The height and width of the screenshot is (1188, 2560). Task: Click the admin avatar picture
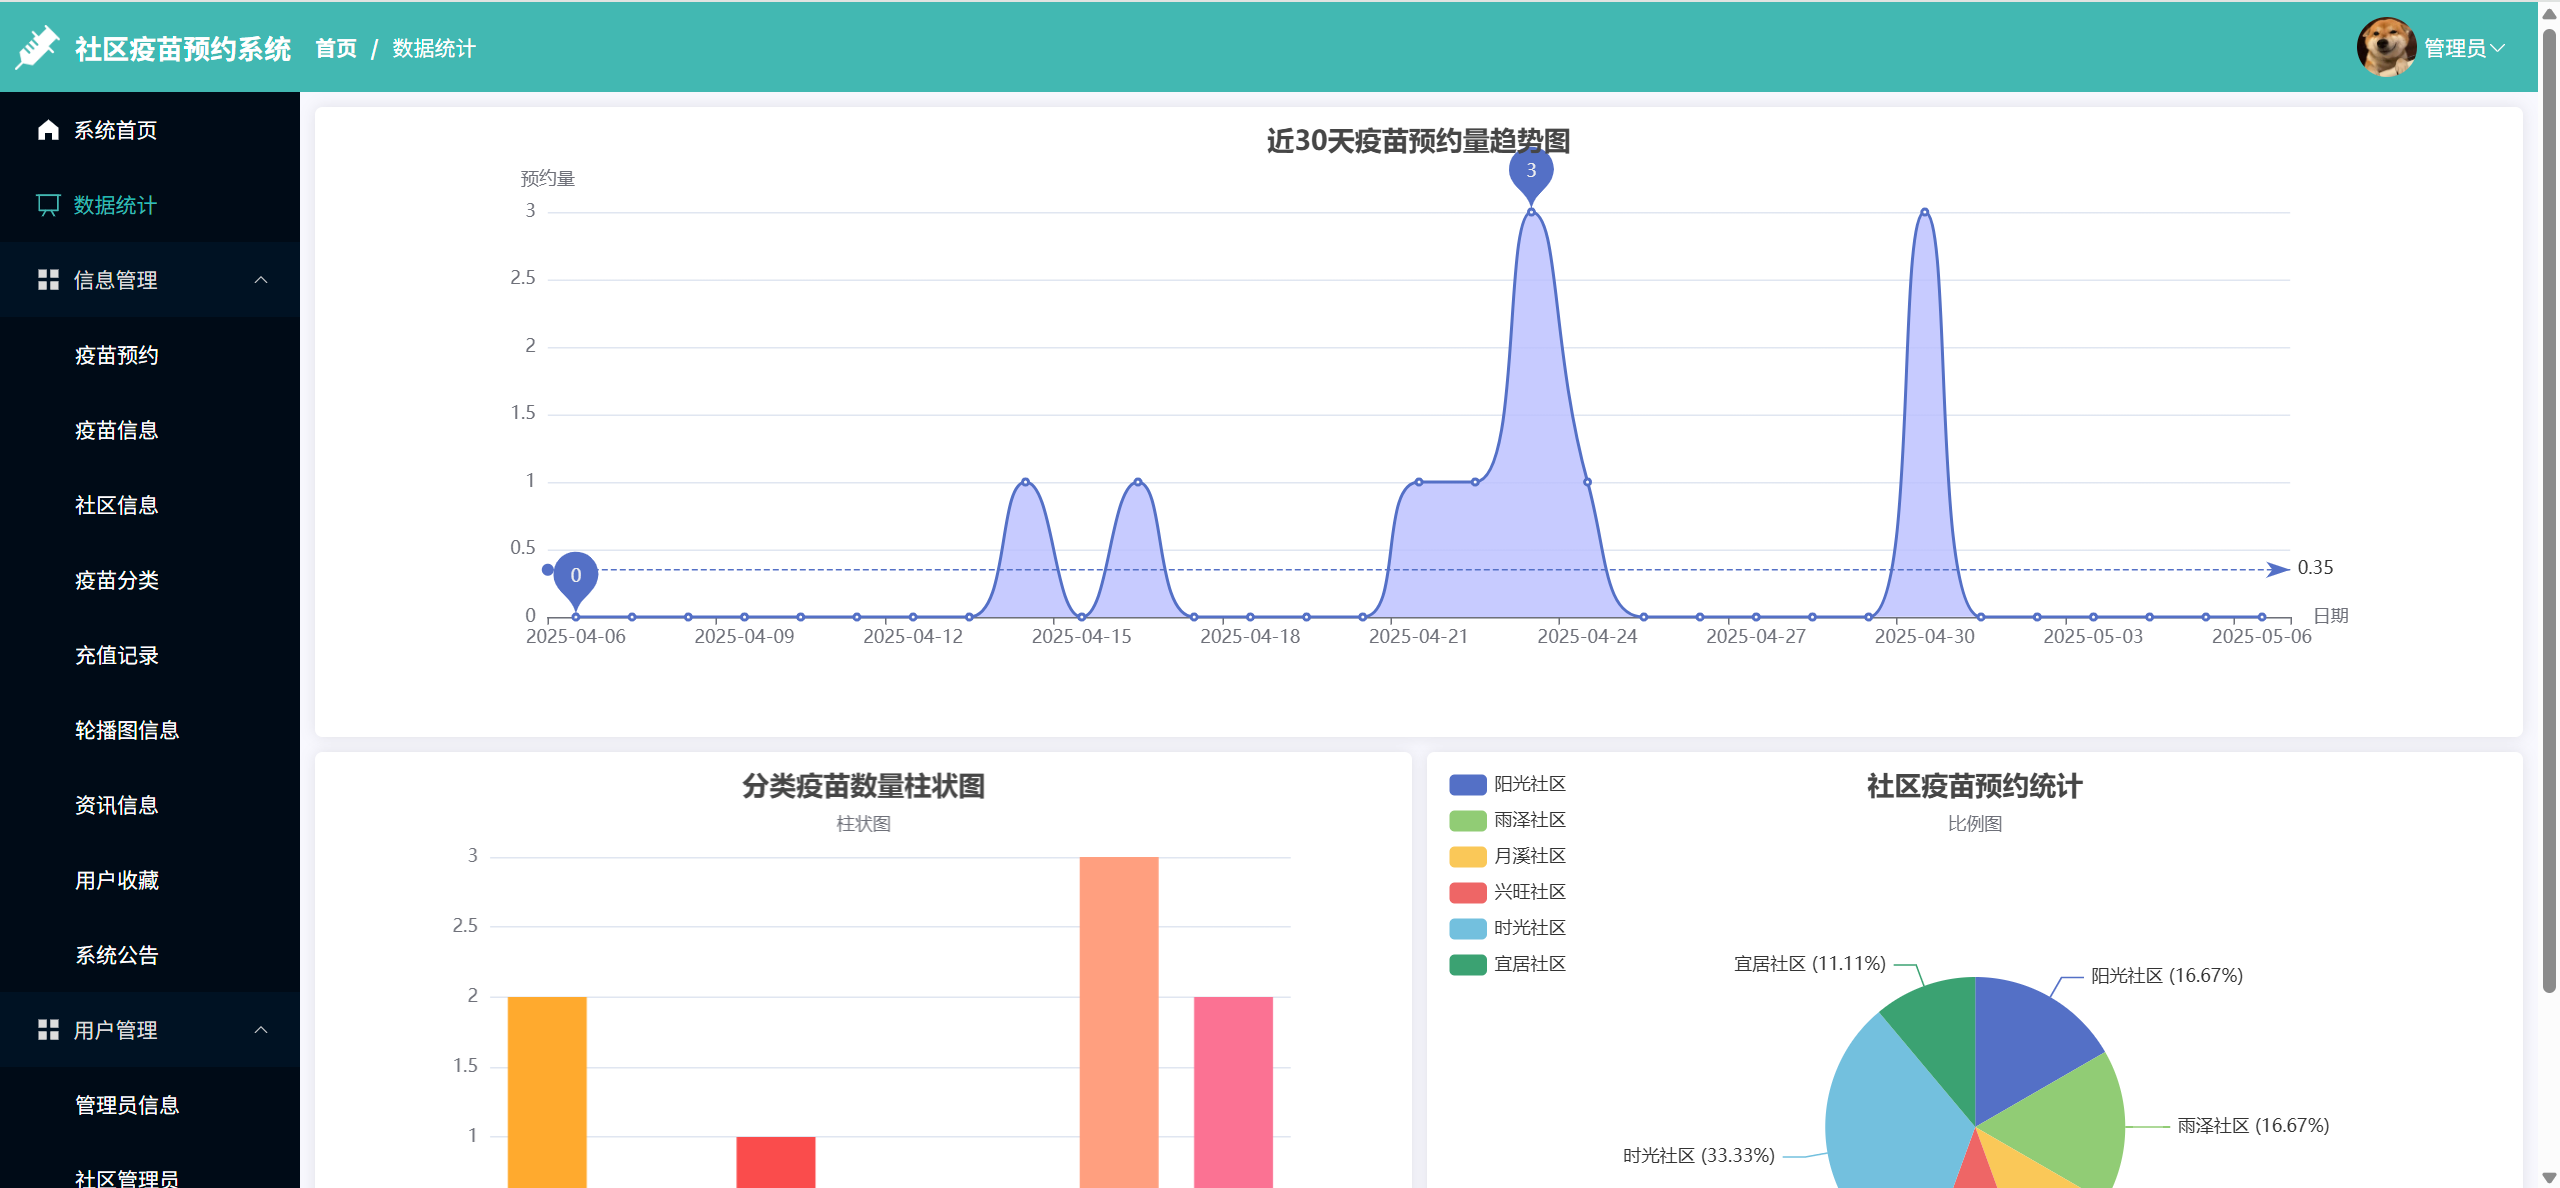(2385, 47)
